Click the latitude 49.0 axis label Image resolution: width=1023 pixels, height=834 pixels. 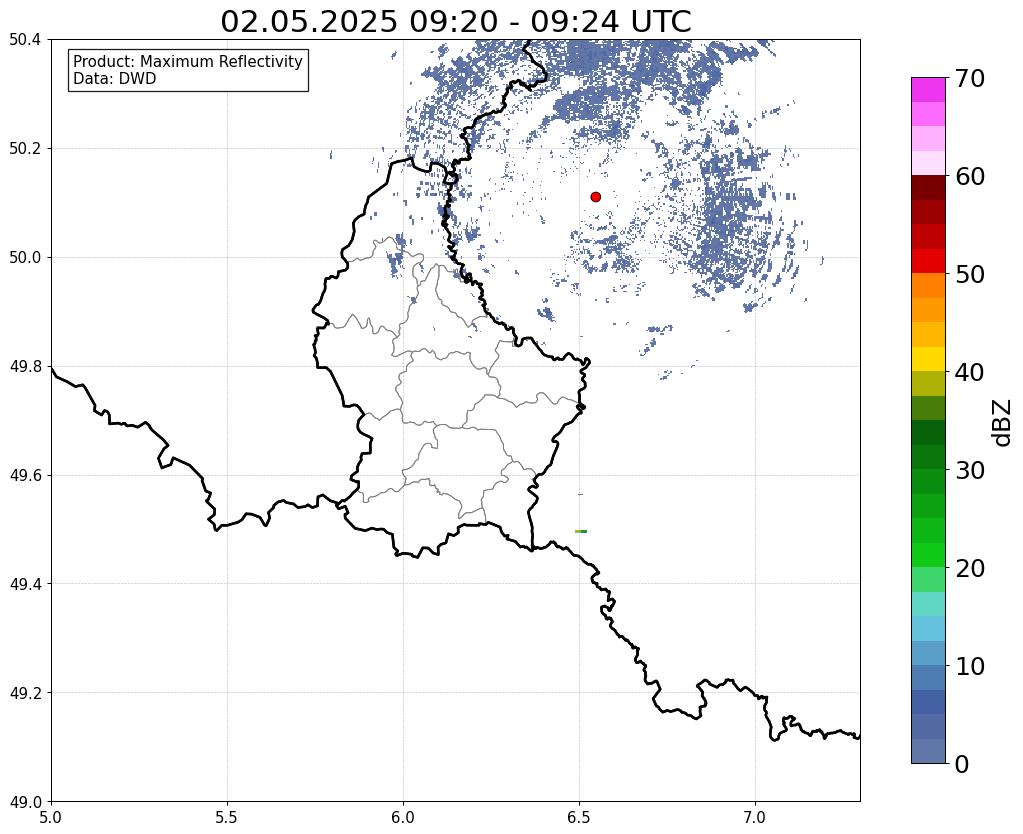[25, 802]
